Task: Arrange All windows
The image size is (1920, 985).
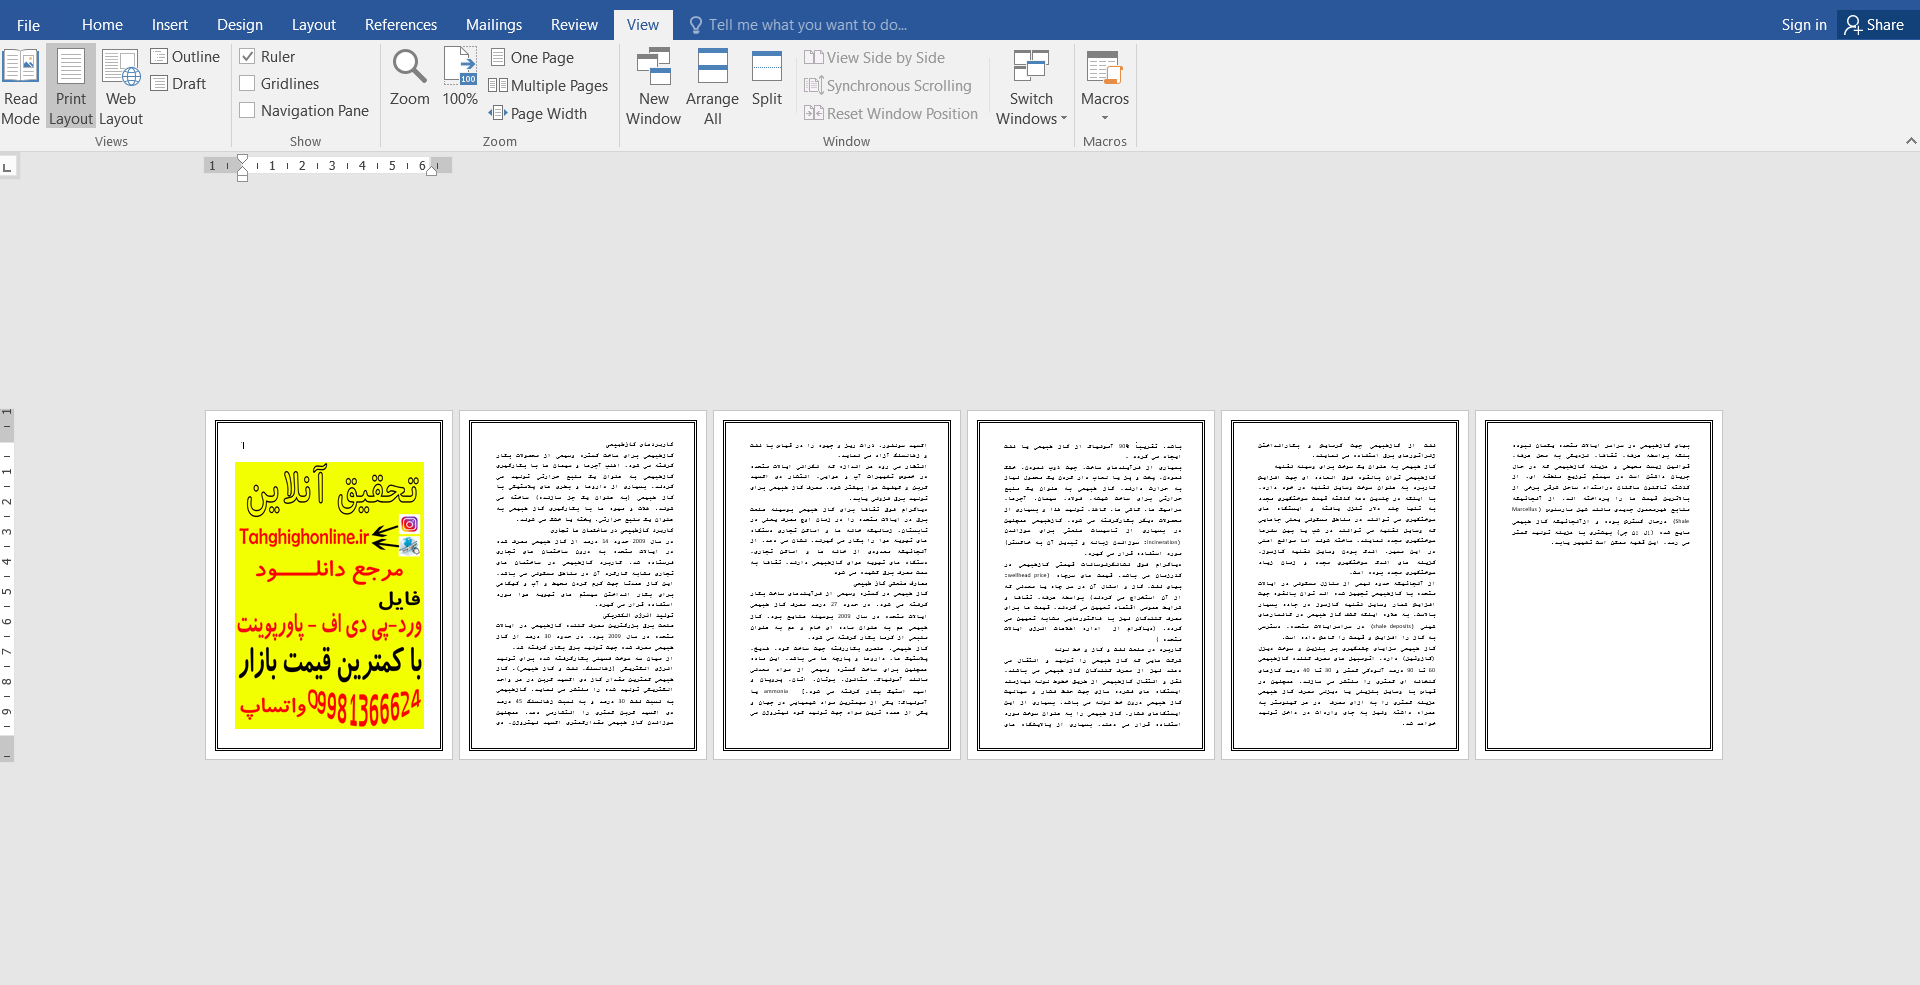Action: [x=712, y=86]
